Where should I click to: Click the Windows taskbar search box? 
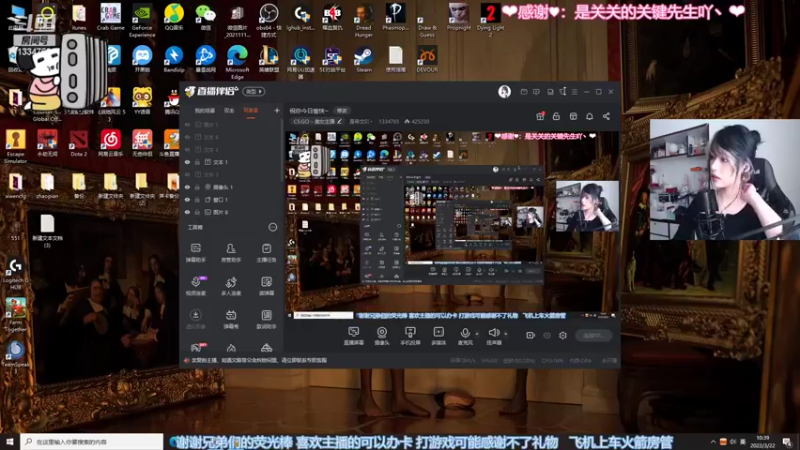(92, 441)
